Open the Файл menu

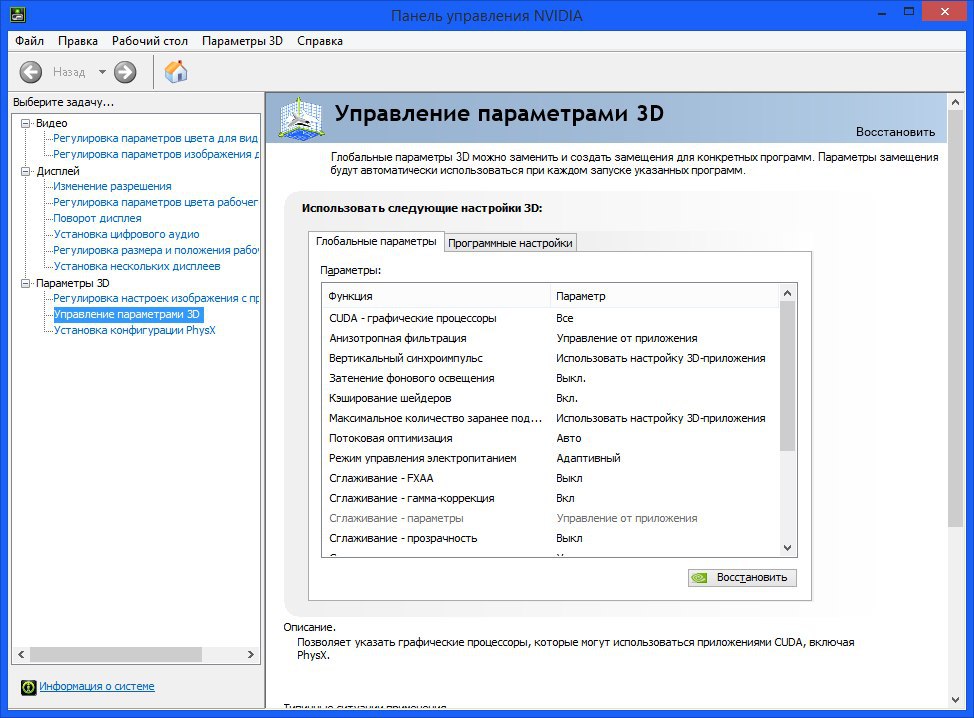point(29,41)
